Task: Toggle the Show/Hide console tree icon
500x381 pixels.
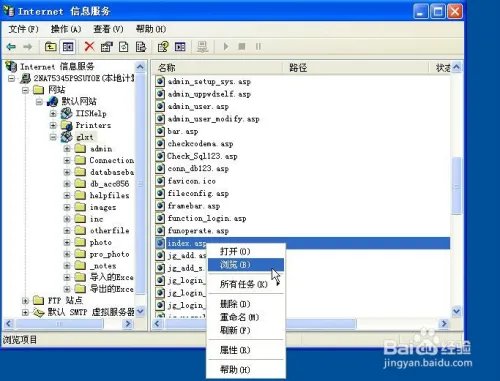Action: [68, 47]
